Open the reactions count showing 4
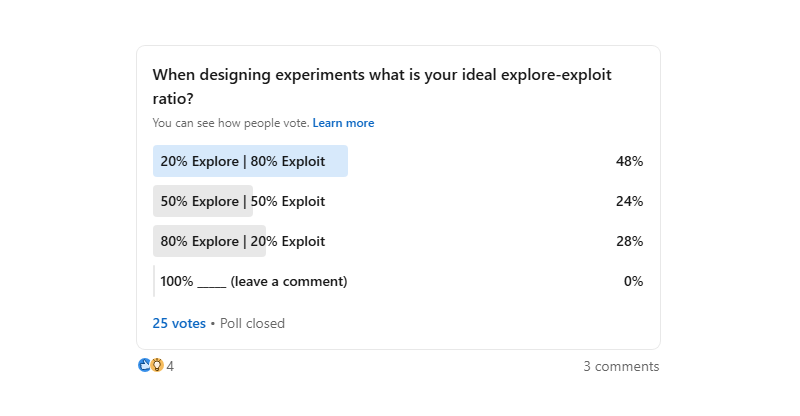 tap(170, 367)
